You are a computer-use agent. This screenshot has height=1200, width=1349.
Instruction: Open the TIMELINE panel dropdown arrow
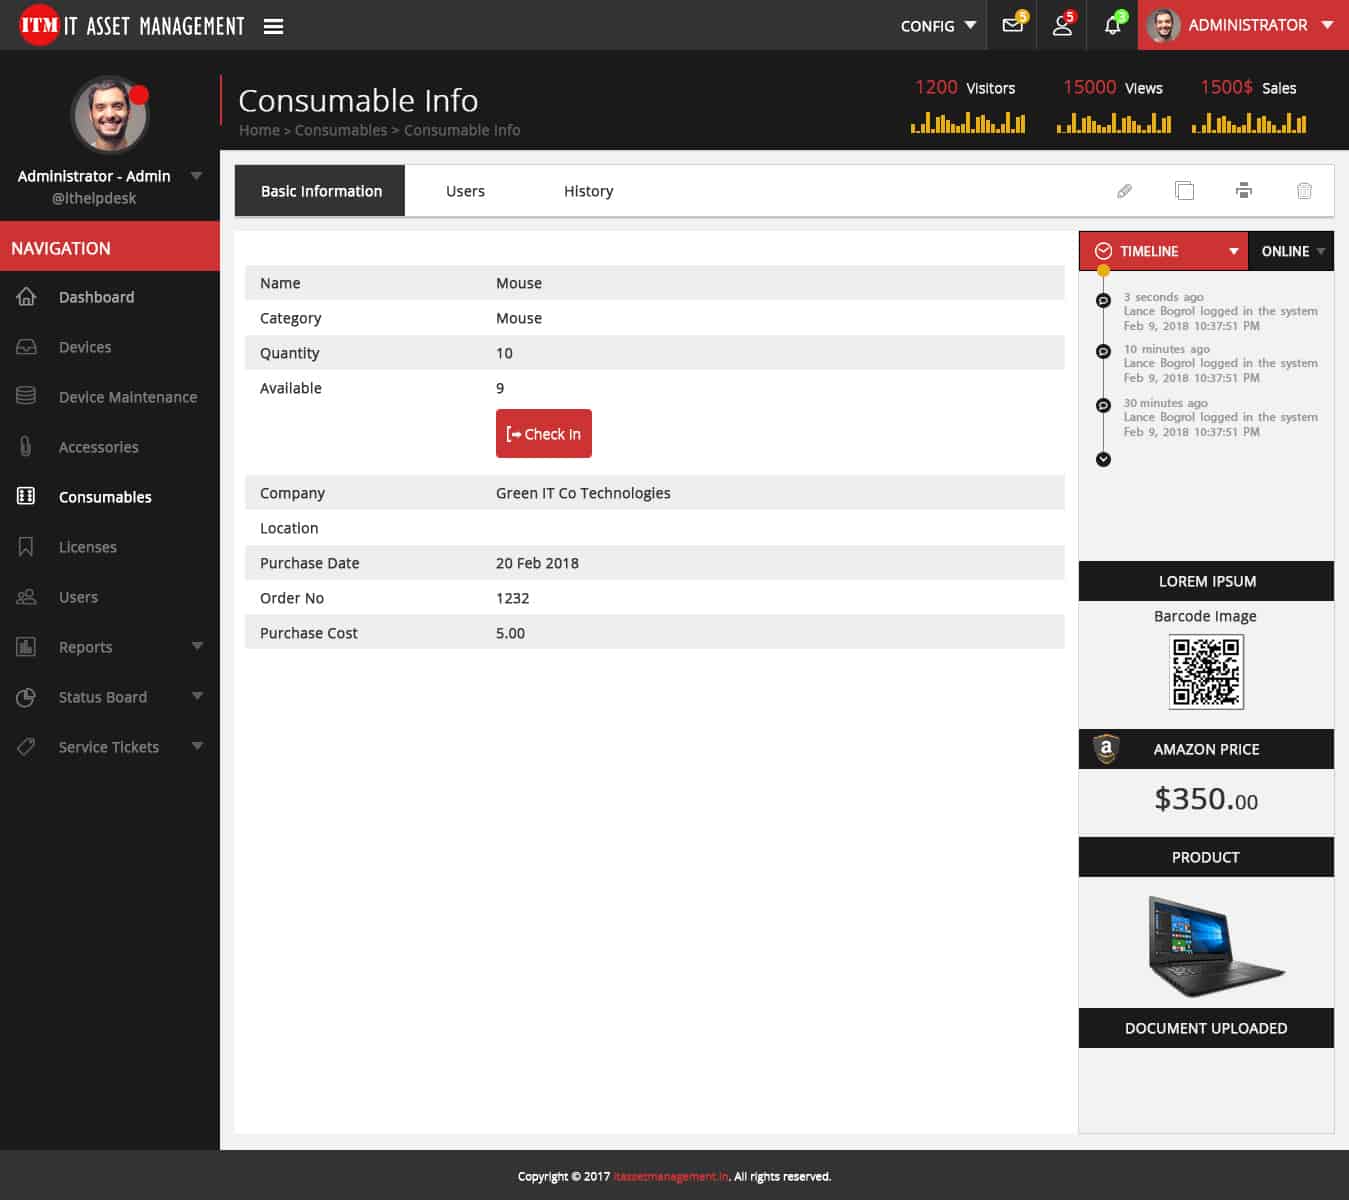point(1233,251)
